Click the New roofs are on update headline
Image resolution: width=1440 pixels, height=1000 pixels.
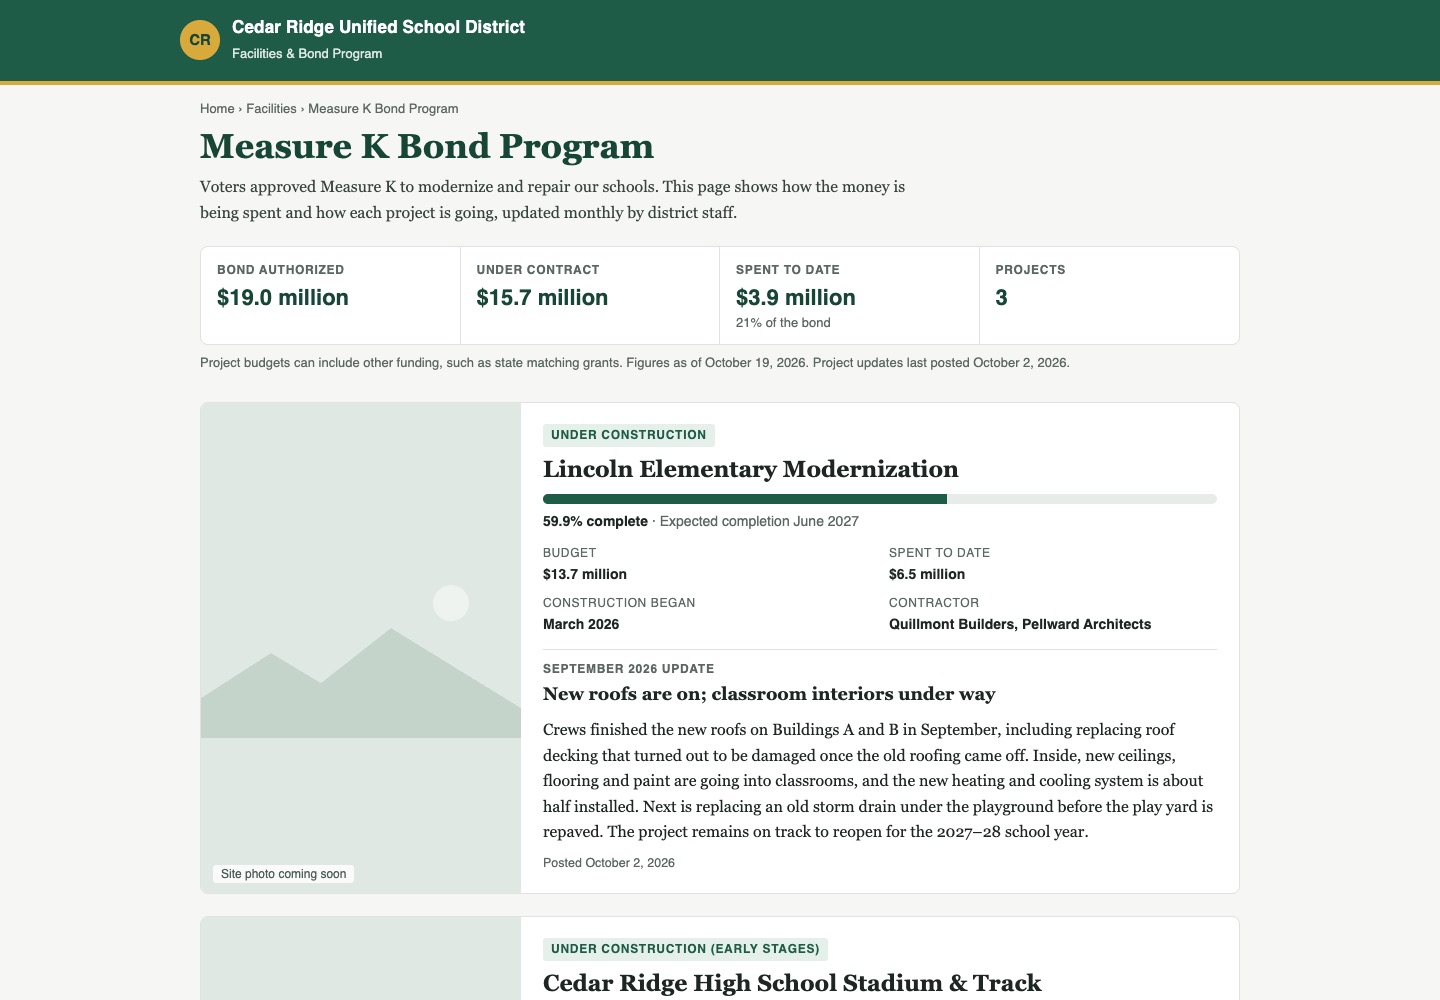(x=769, y=694)
